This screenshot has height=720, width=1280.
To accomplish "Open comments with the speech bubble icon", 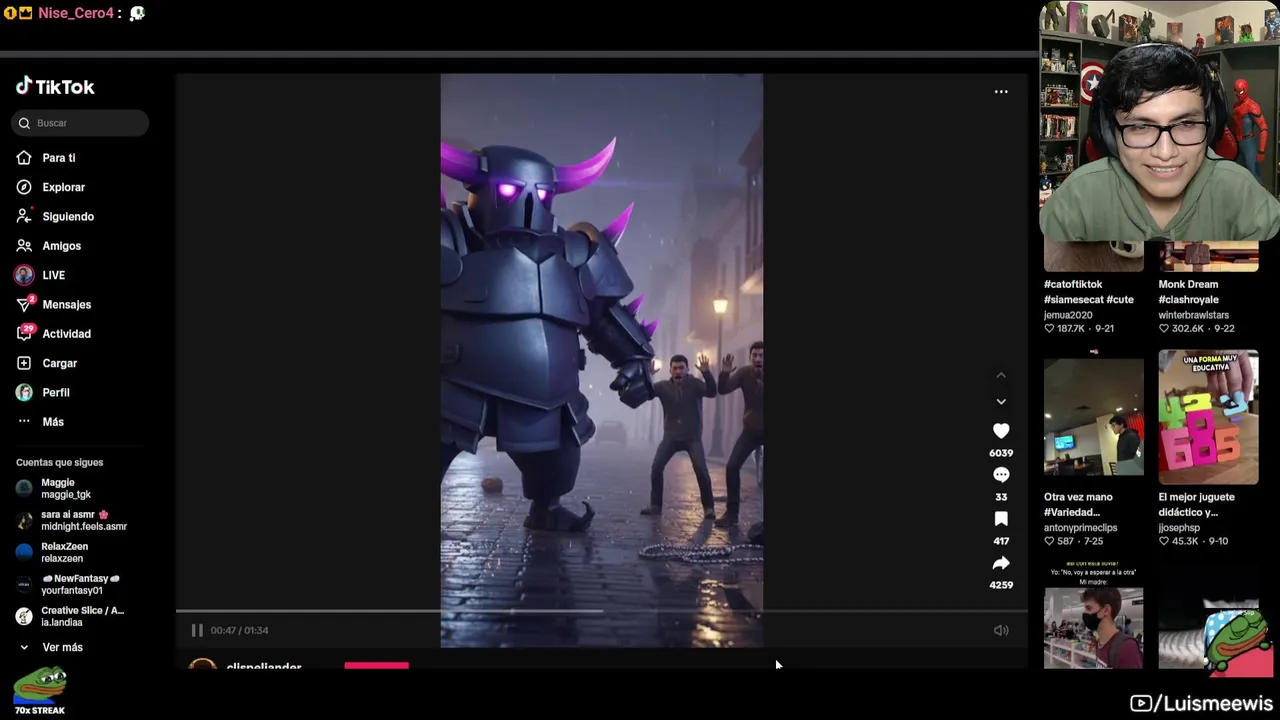I will tap(1001, 475).
